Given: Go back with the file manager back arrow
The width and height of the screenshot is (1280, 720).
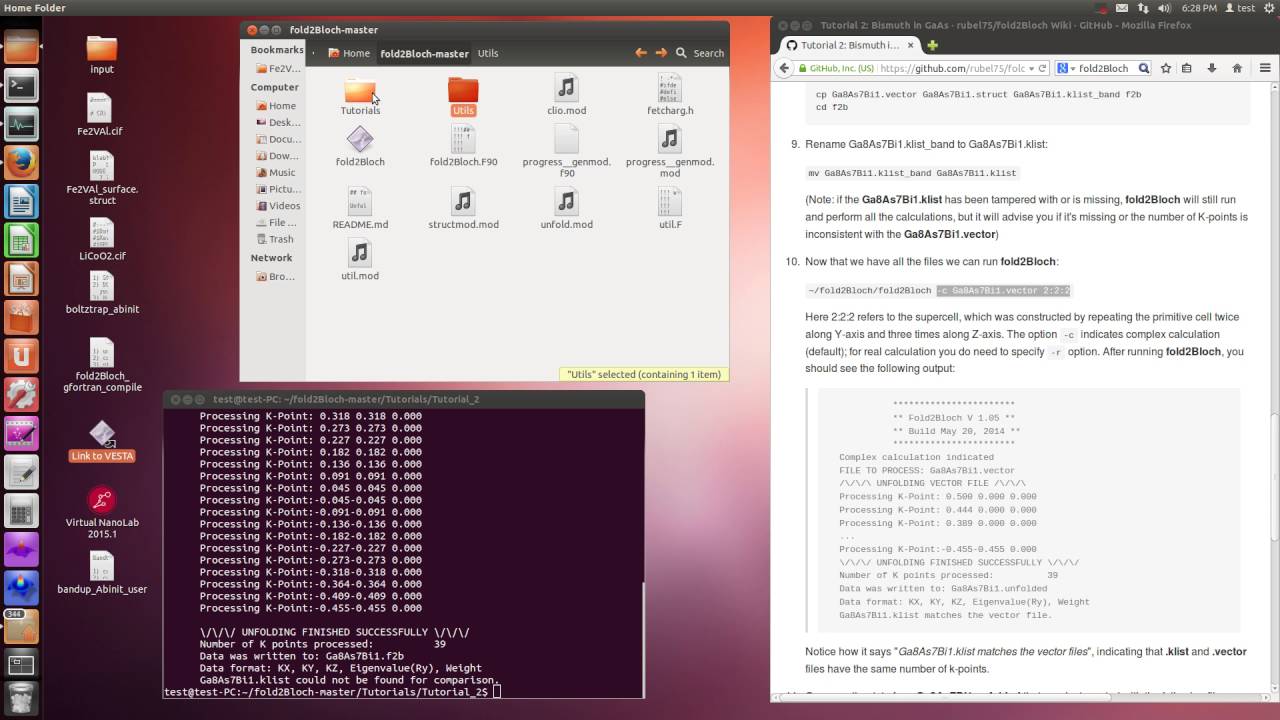Looking at the screenshot, I should click(641, 53).
